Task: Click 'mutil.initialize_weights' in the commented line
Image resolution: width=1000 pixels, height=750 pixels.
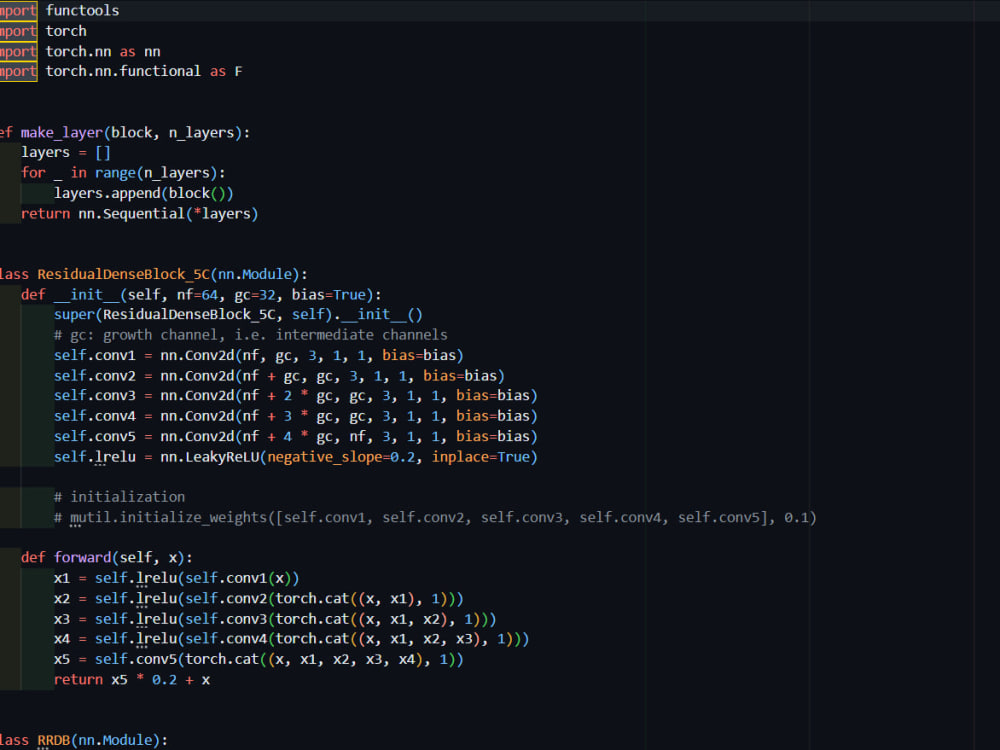Action: (x=168, y=517)
